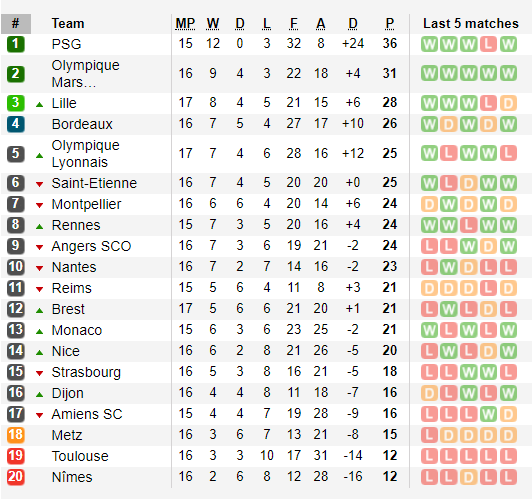Sort by the P points column header
Screen dimensions: 532x499
[390, 23]
